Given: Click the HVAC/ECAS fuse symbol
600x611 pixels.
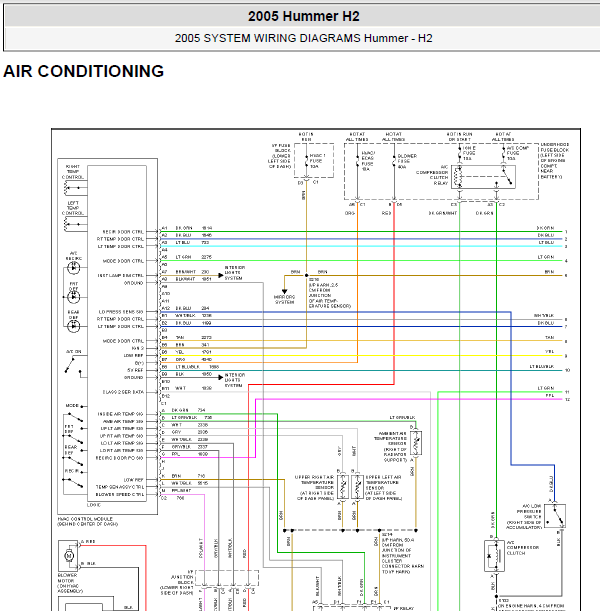Looking at the screenshot, I should 357,161.
